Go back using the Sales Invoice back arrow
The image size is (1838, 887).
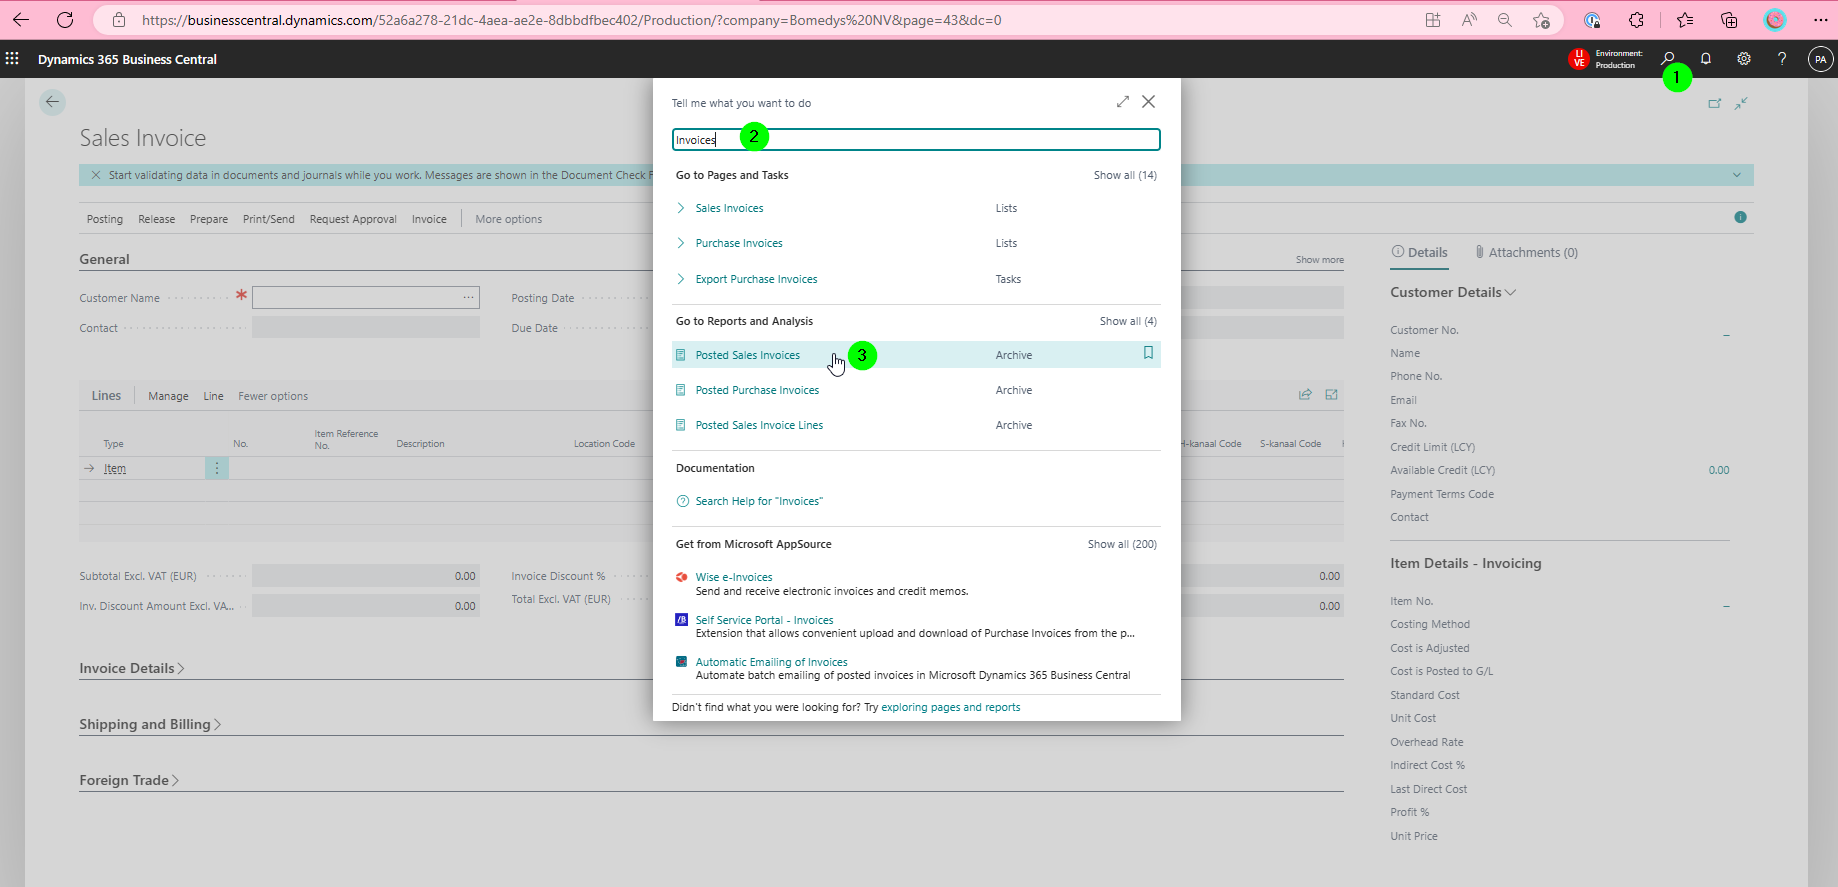click(52, 102)
